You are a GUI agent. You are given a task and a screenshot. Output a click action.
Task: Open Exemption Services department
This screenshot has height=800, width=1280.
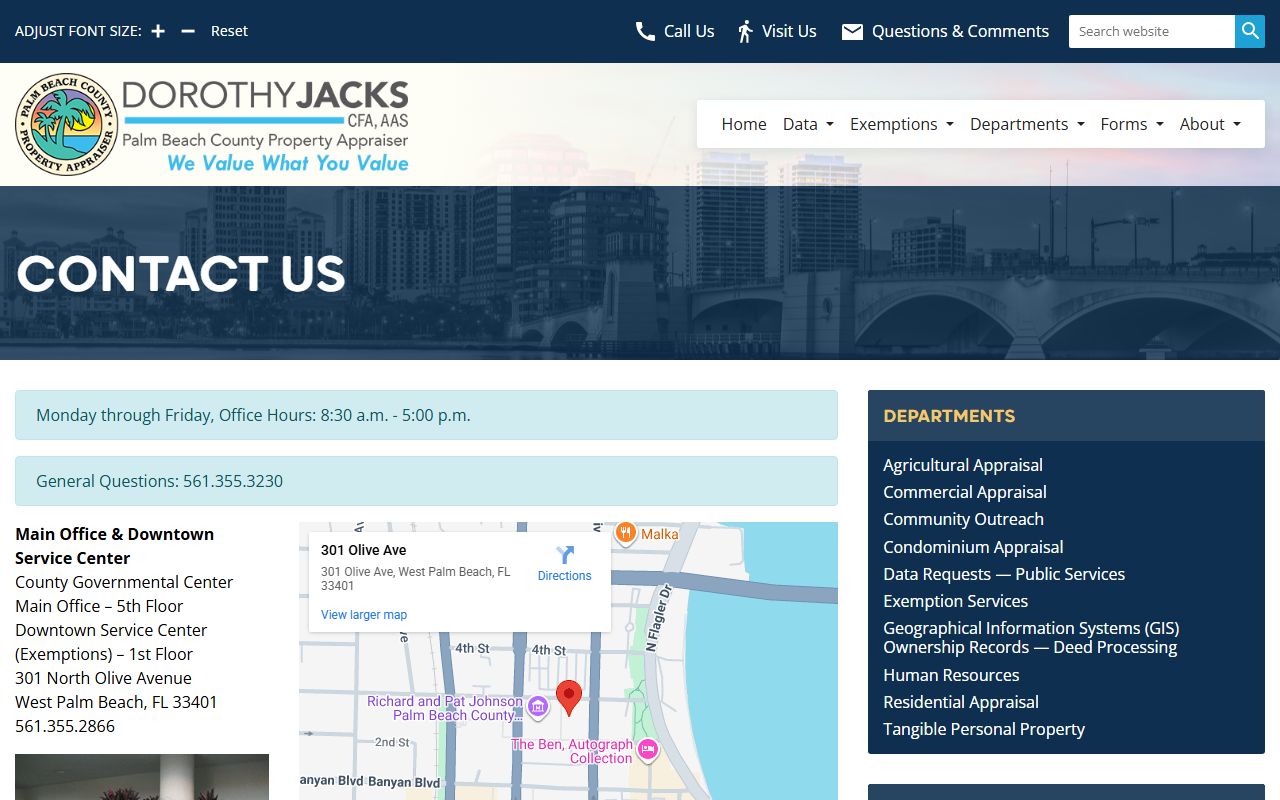955,601
